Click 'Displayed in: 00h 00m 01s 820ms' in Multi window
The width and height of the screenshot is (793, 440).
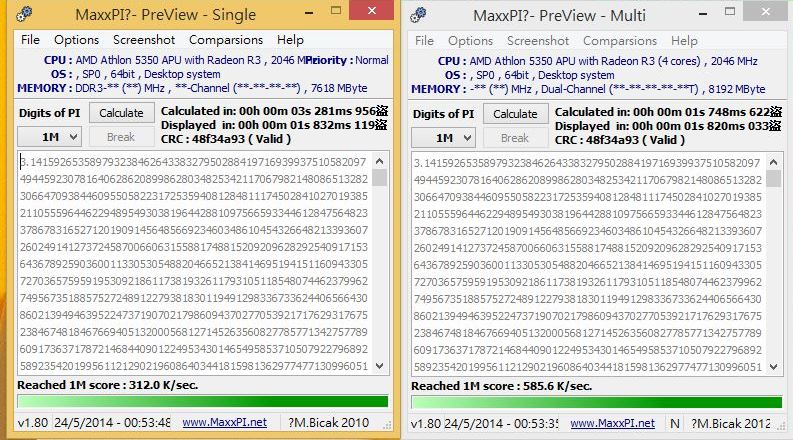pos(668,126)
